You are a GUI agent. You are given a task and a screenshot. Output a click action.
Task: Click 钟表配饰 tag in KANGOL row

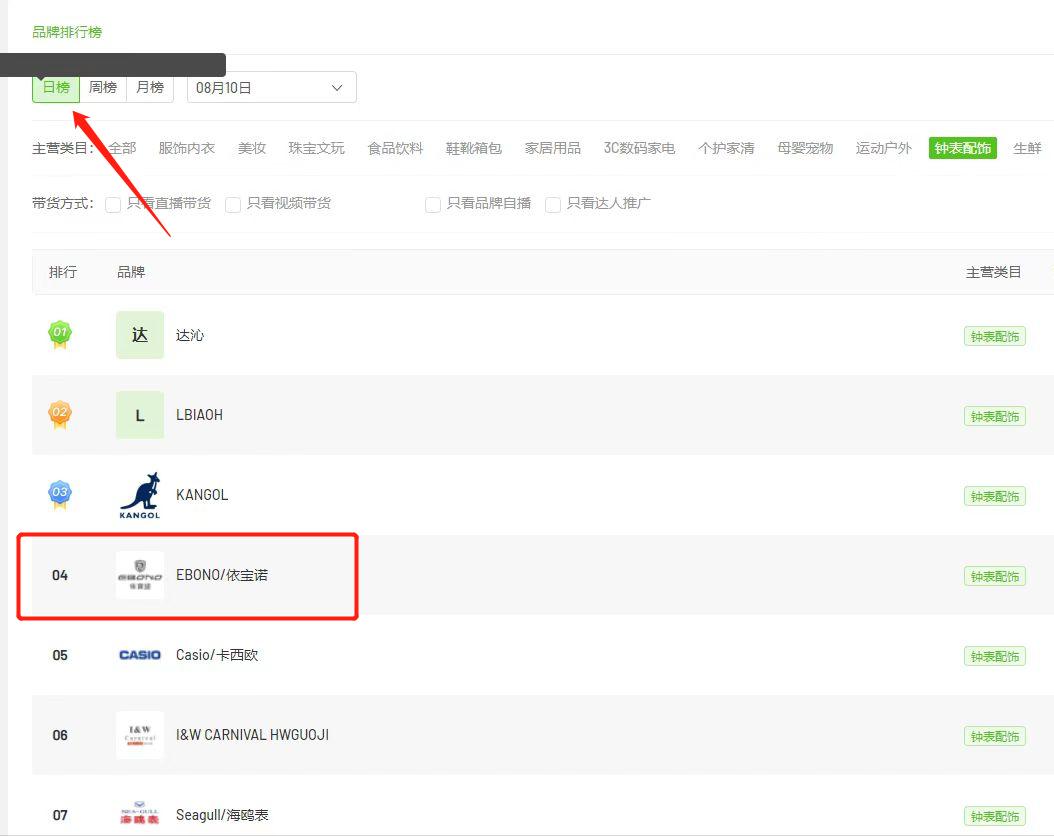click(x=995, y=496)
